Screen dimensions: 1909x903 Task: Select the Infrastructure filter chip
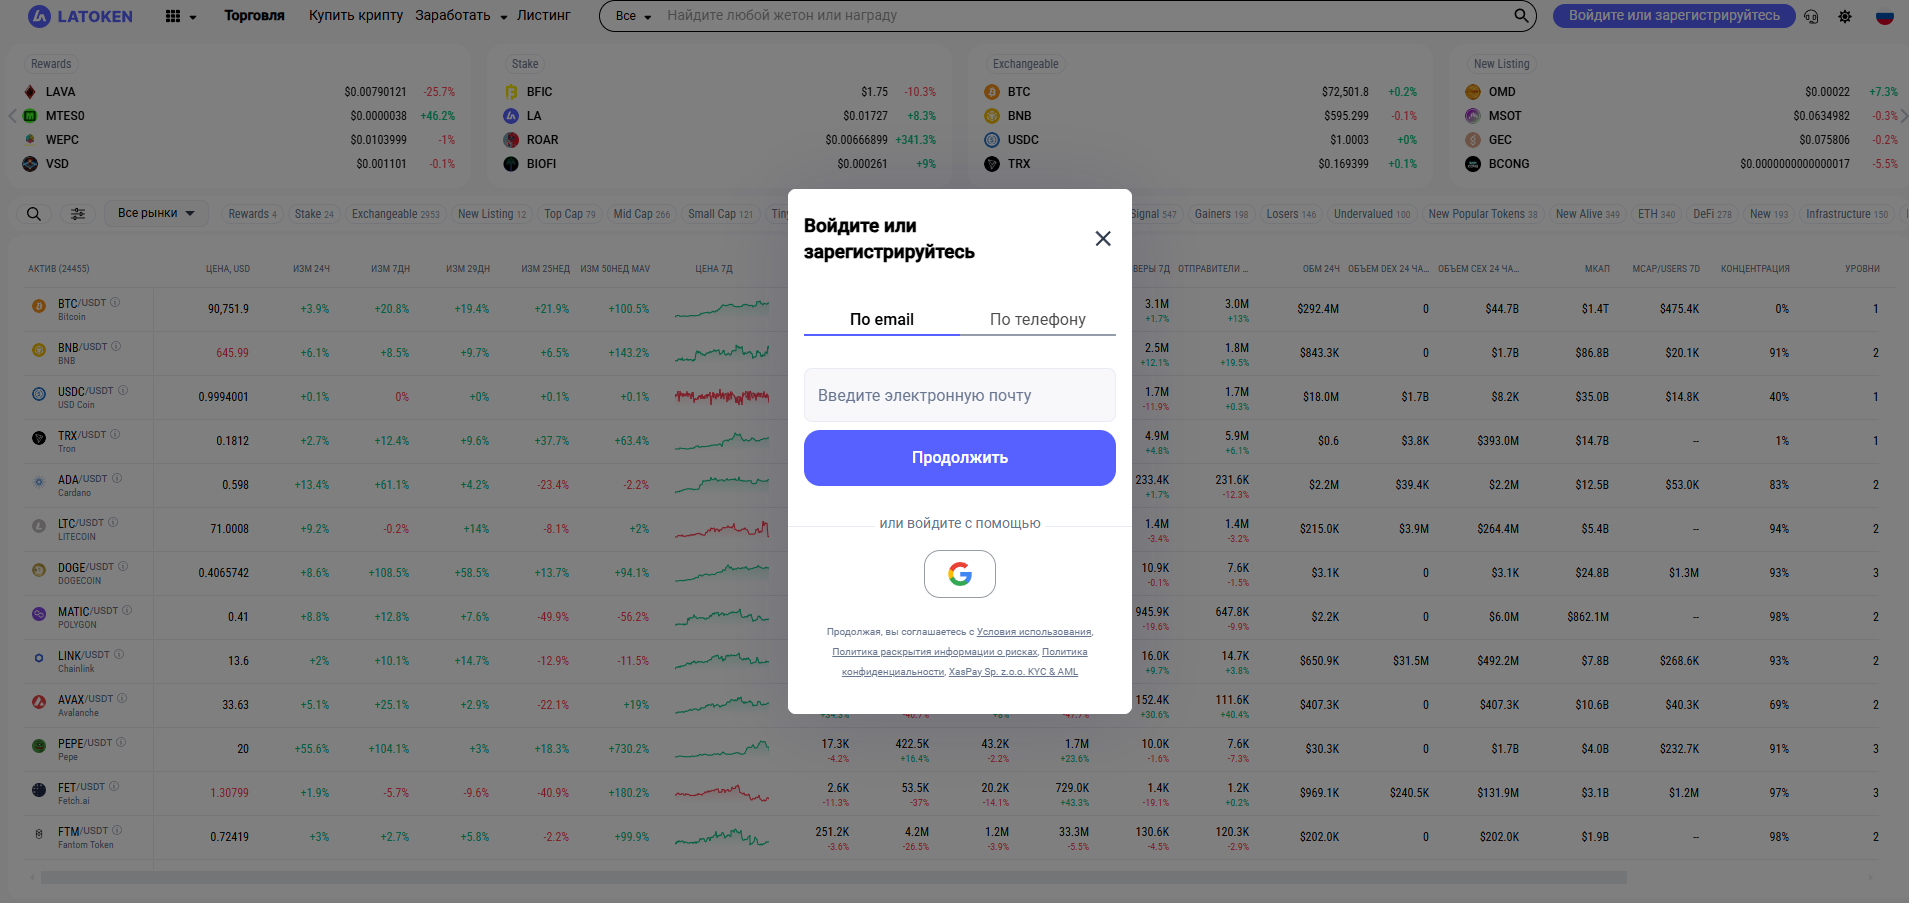[x=1846, y=214]
